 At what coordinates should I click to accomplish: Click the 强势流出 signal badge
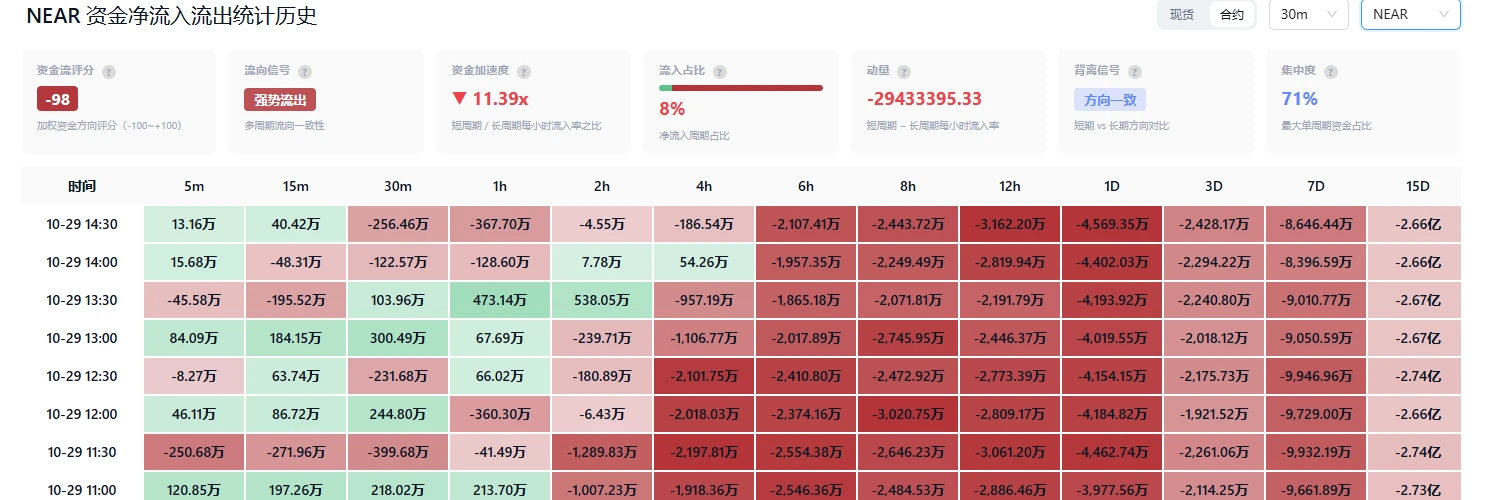(x=280, y=99)
